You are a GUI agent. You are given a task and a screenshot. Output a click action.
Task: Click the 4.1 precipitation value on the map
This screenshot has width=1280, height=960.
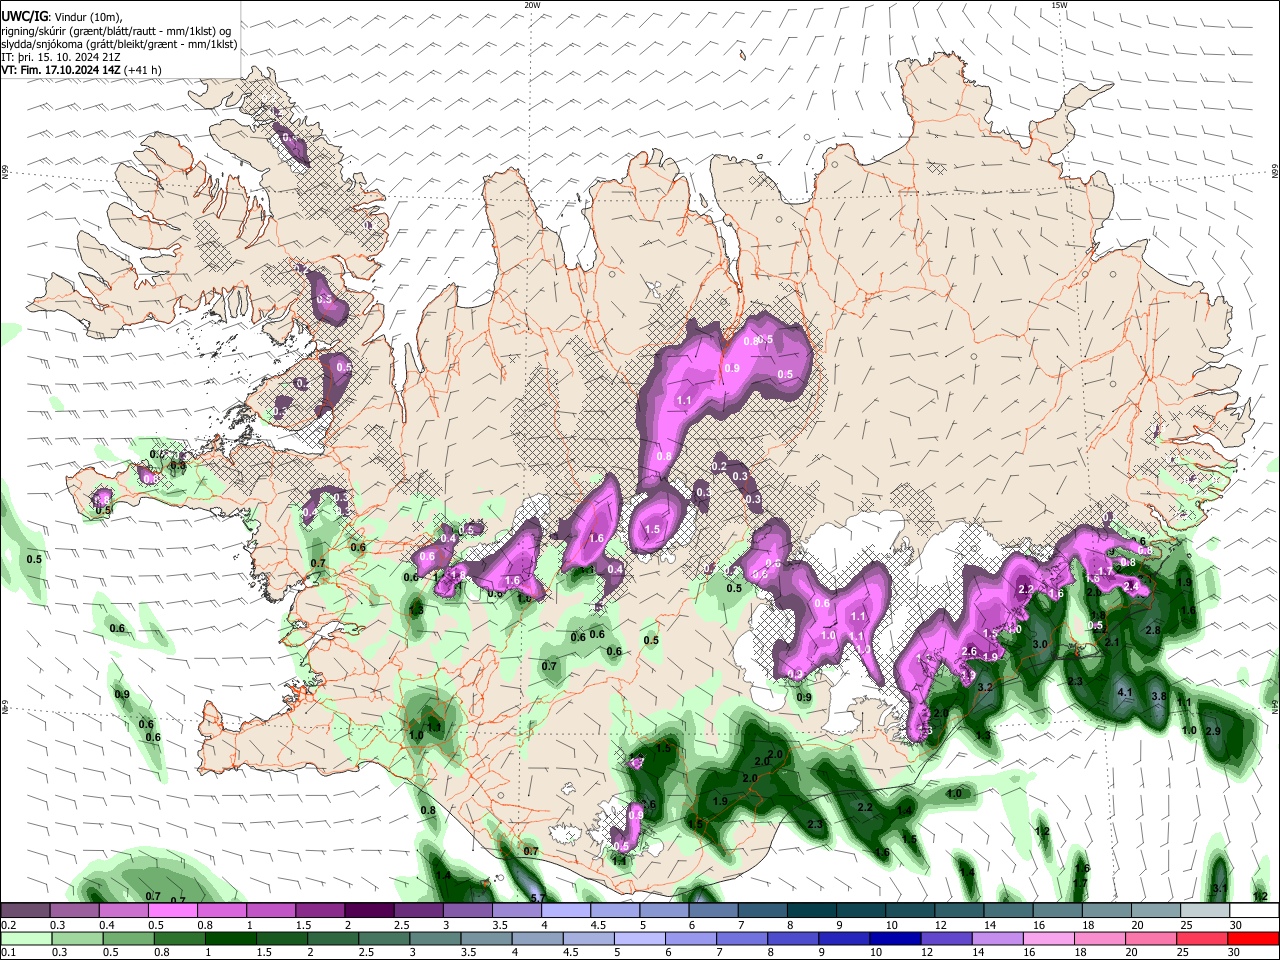click(x=1124, y=692)
